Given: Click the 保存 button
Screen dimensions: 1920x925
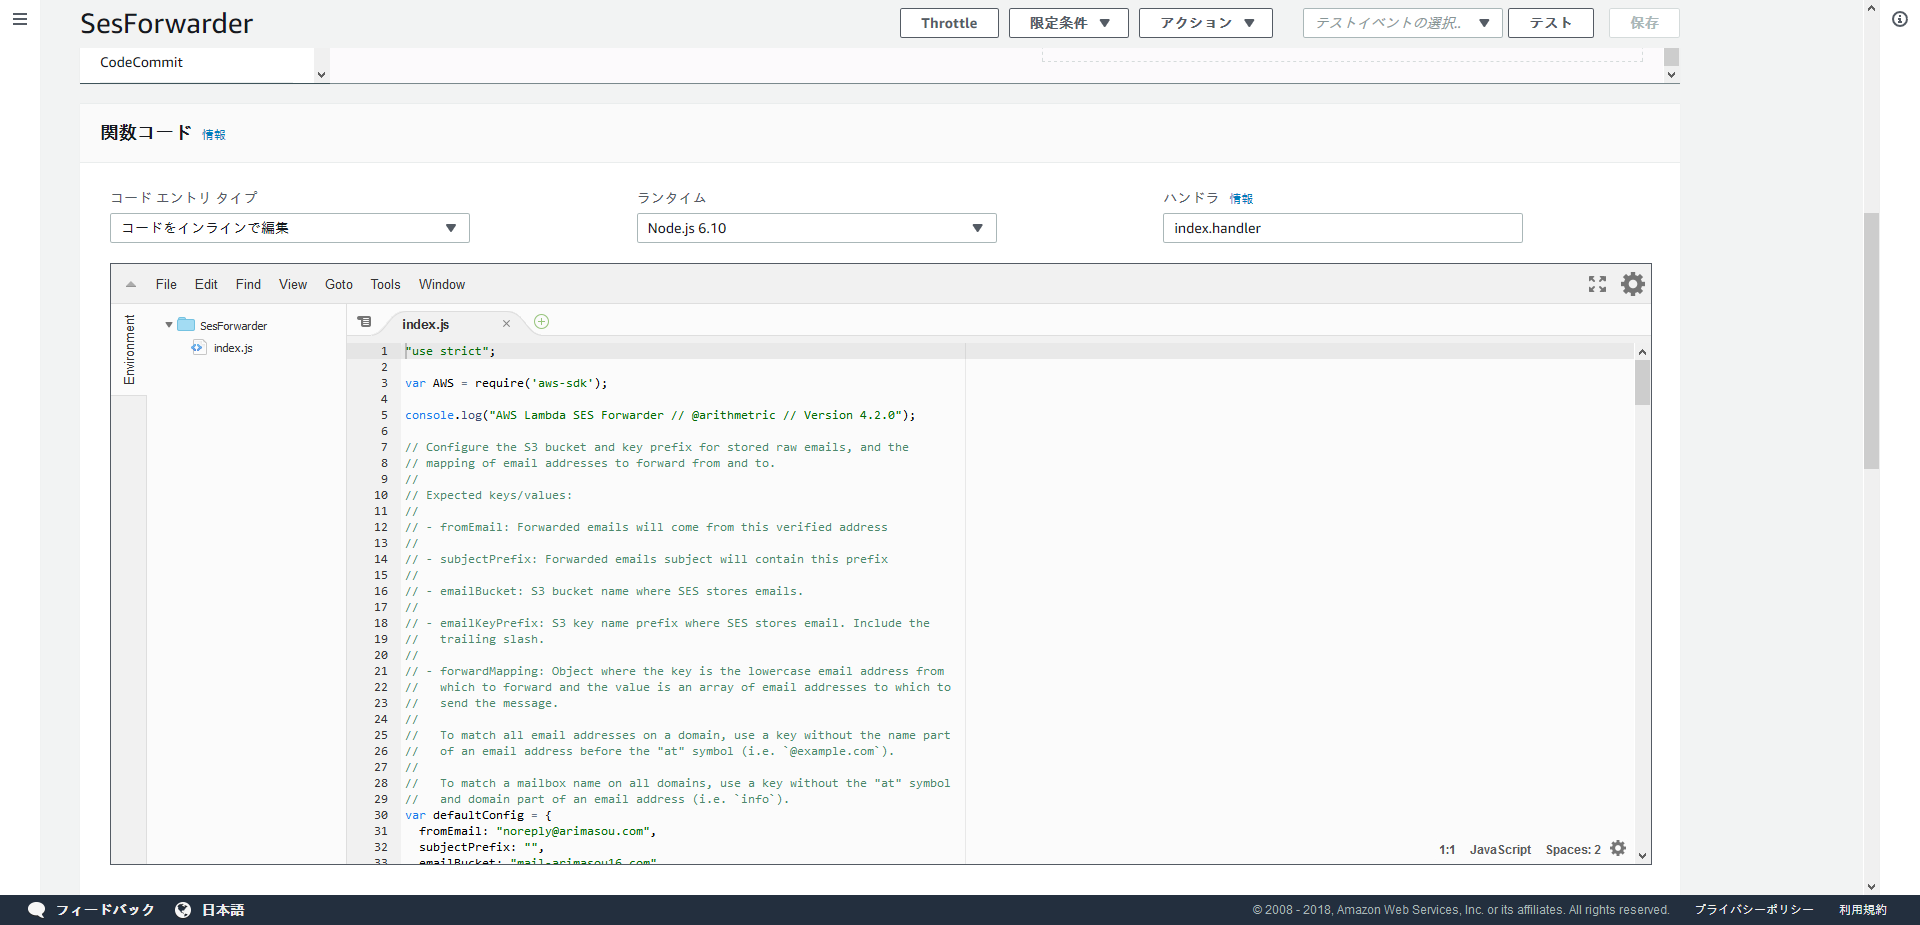Looking at the screenshot, I should pos(1644,23).
